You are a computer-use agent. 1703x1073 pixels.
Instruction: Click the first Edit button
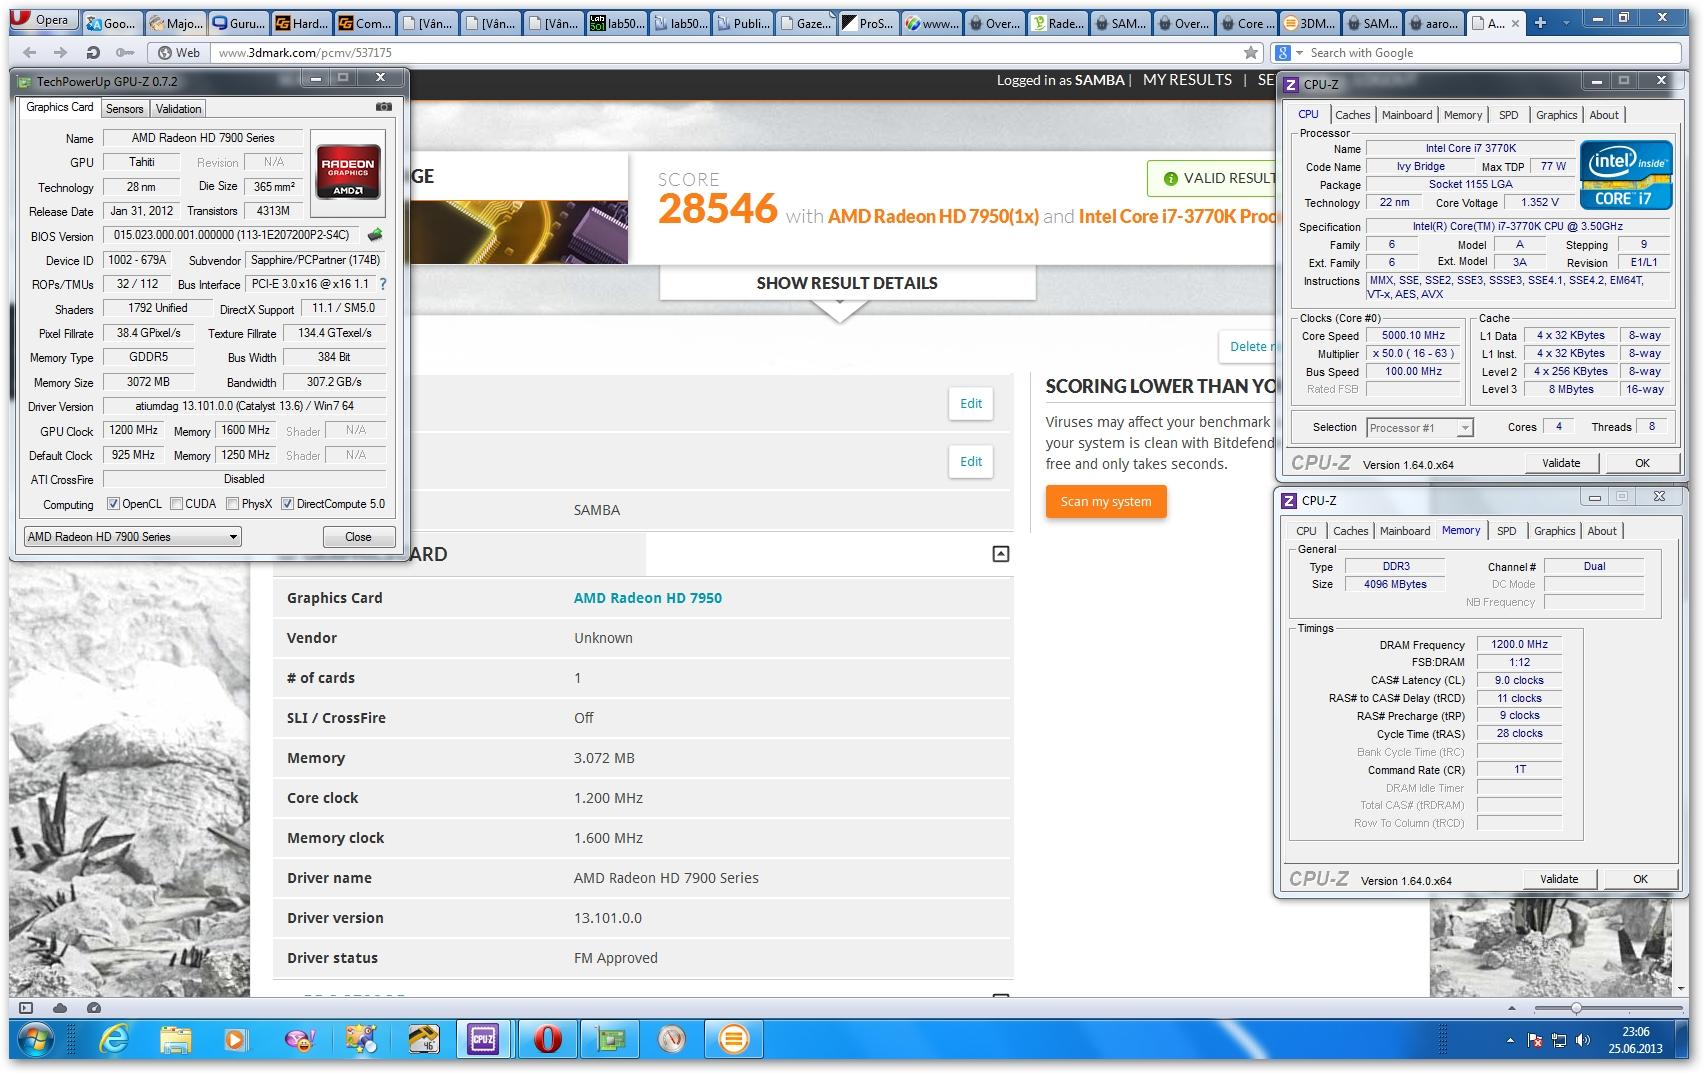(x=971, y=403)
